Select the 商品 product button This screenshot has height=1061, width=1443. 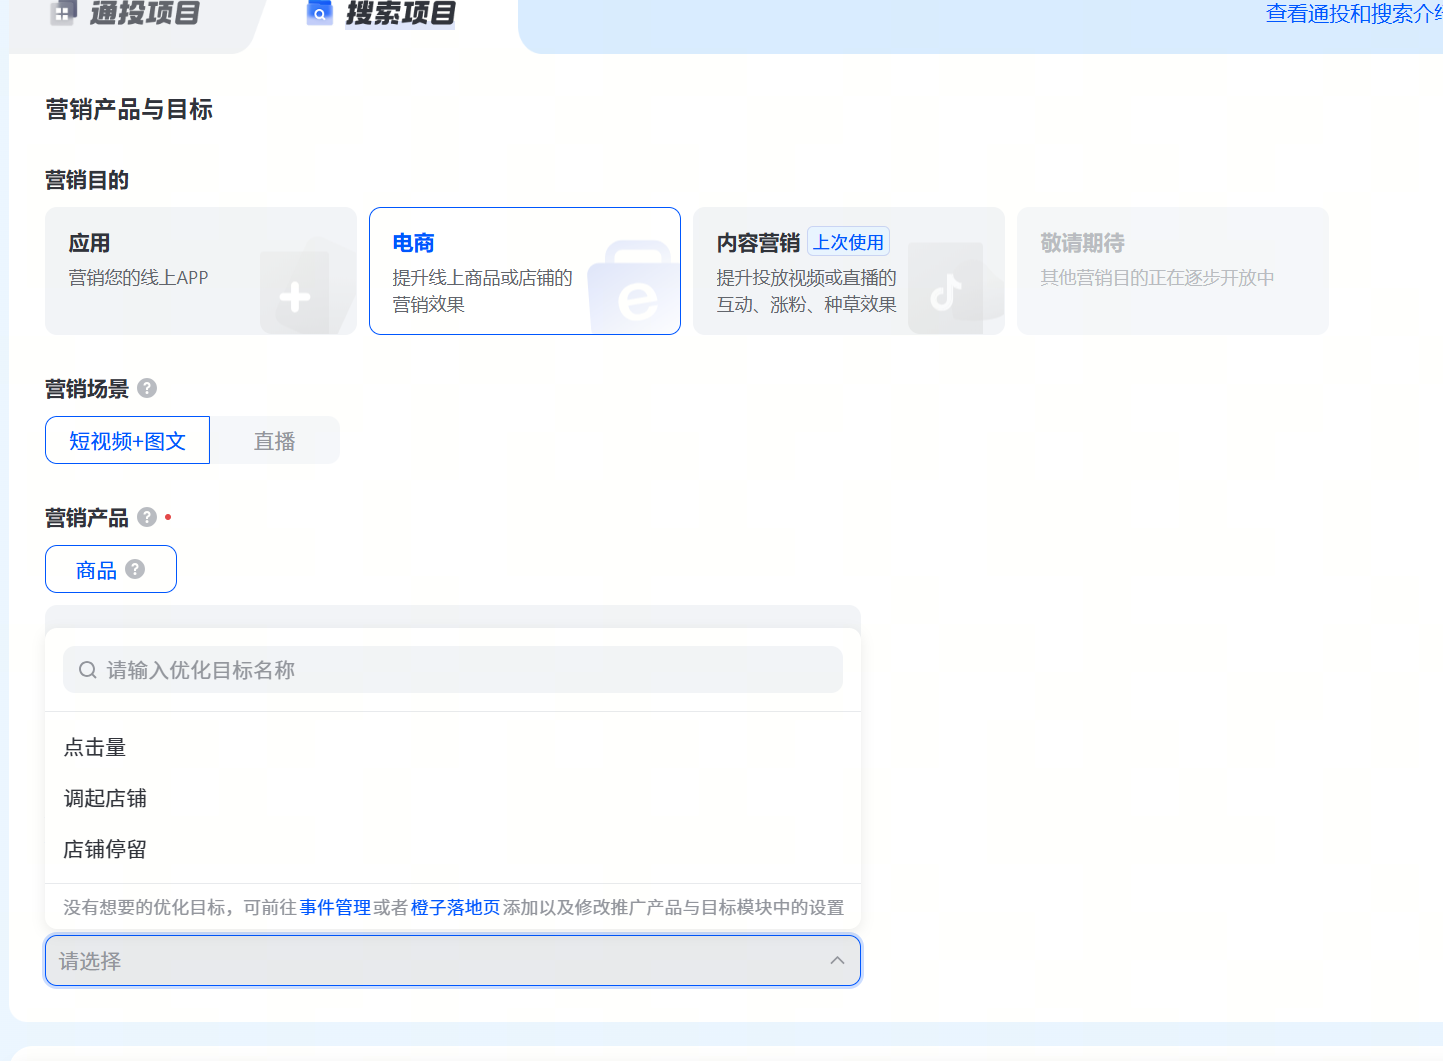point(111,569)
